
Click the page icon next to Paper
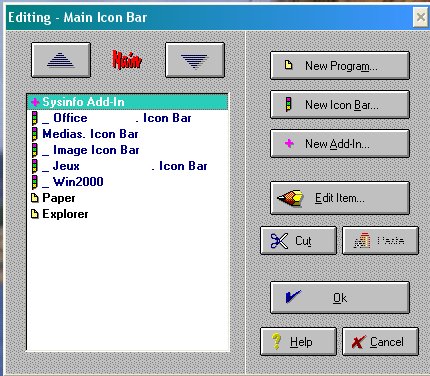point(35,198)
